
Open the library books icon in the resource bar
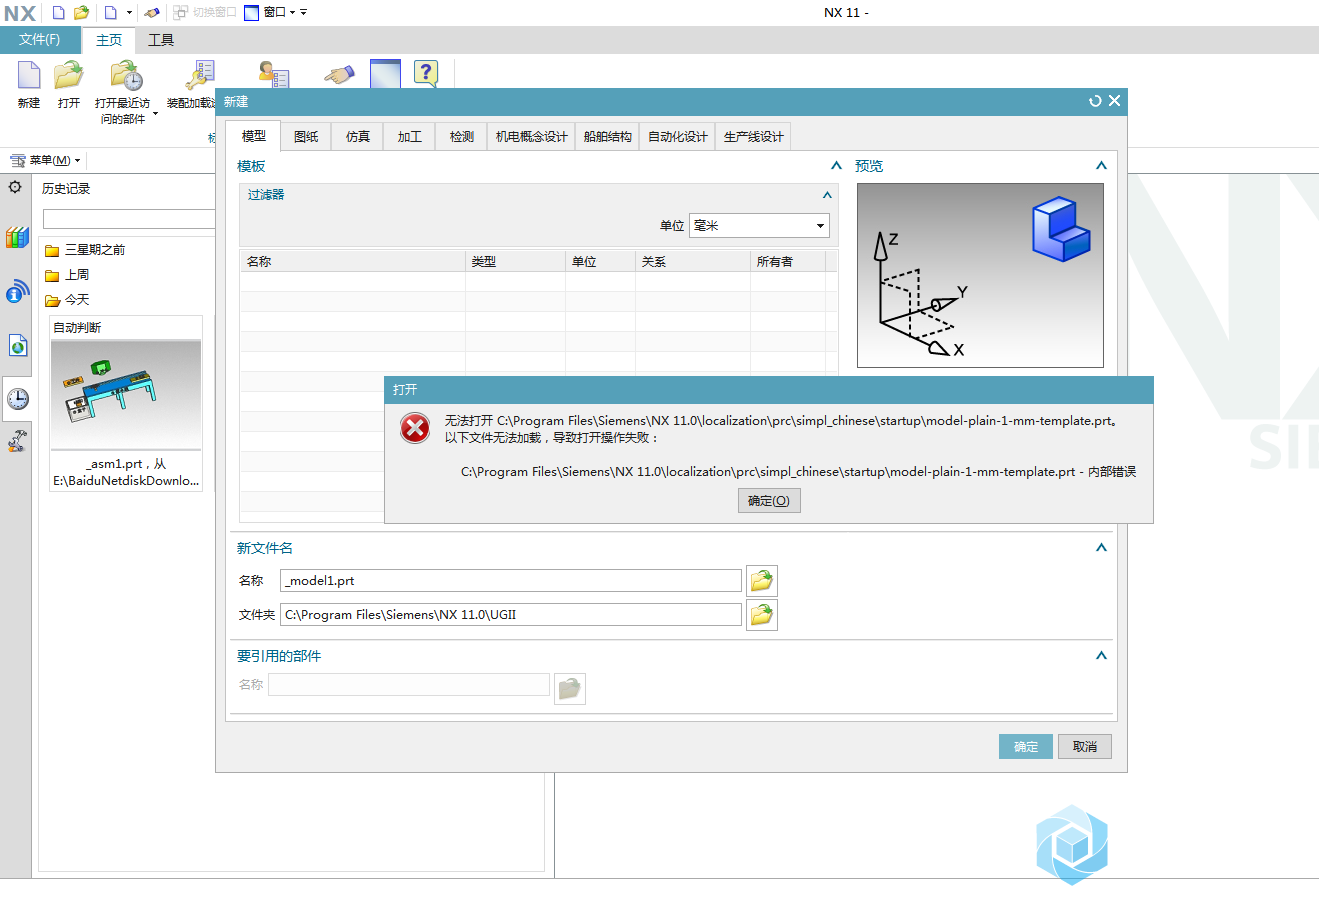pos(16,237)
